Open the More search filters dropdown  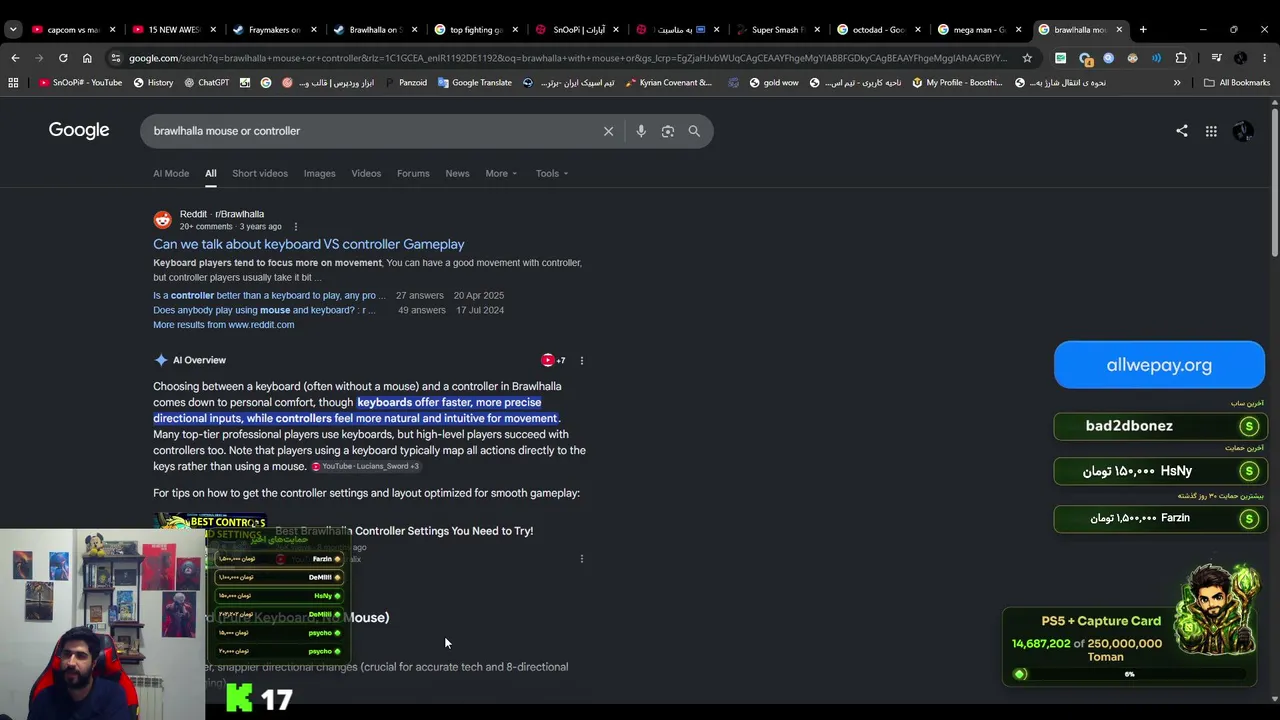(501, 174)
